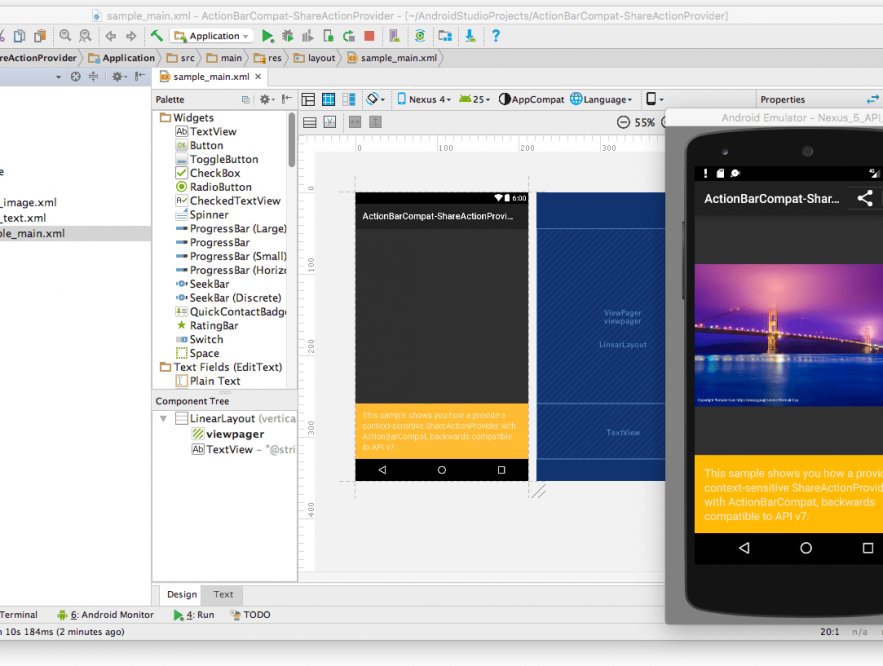Click the res breadcrumb
This screenshot has width=883, height=666.
coord(267,58)
